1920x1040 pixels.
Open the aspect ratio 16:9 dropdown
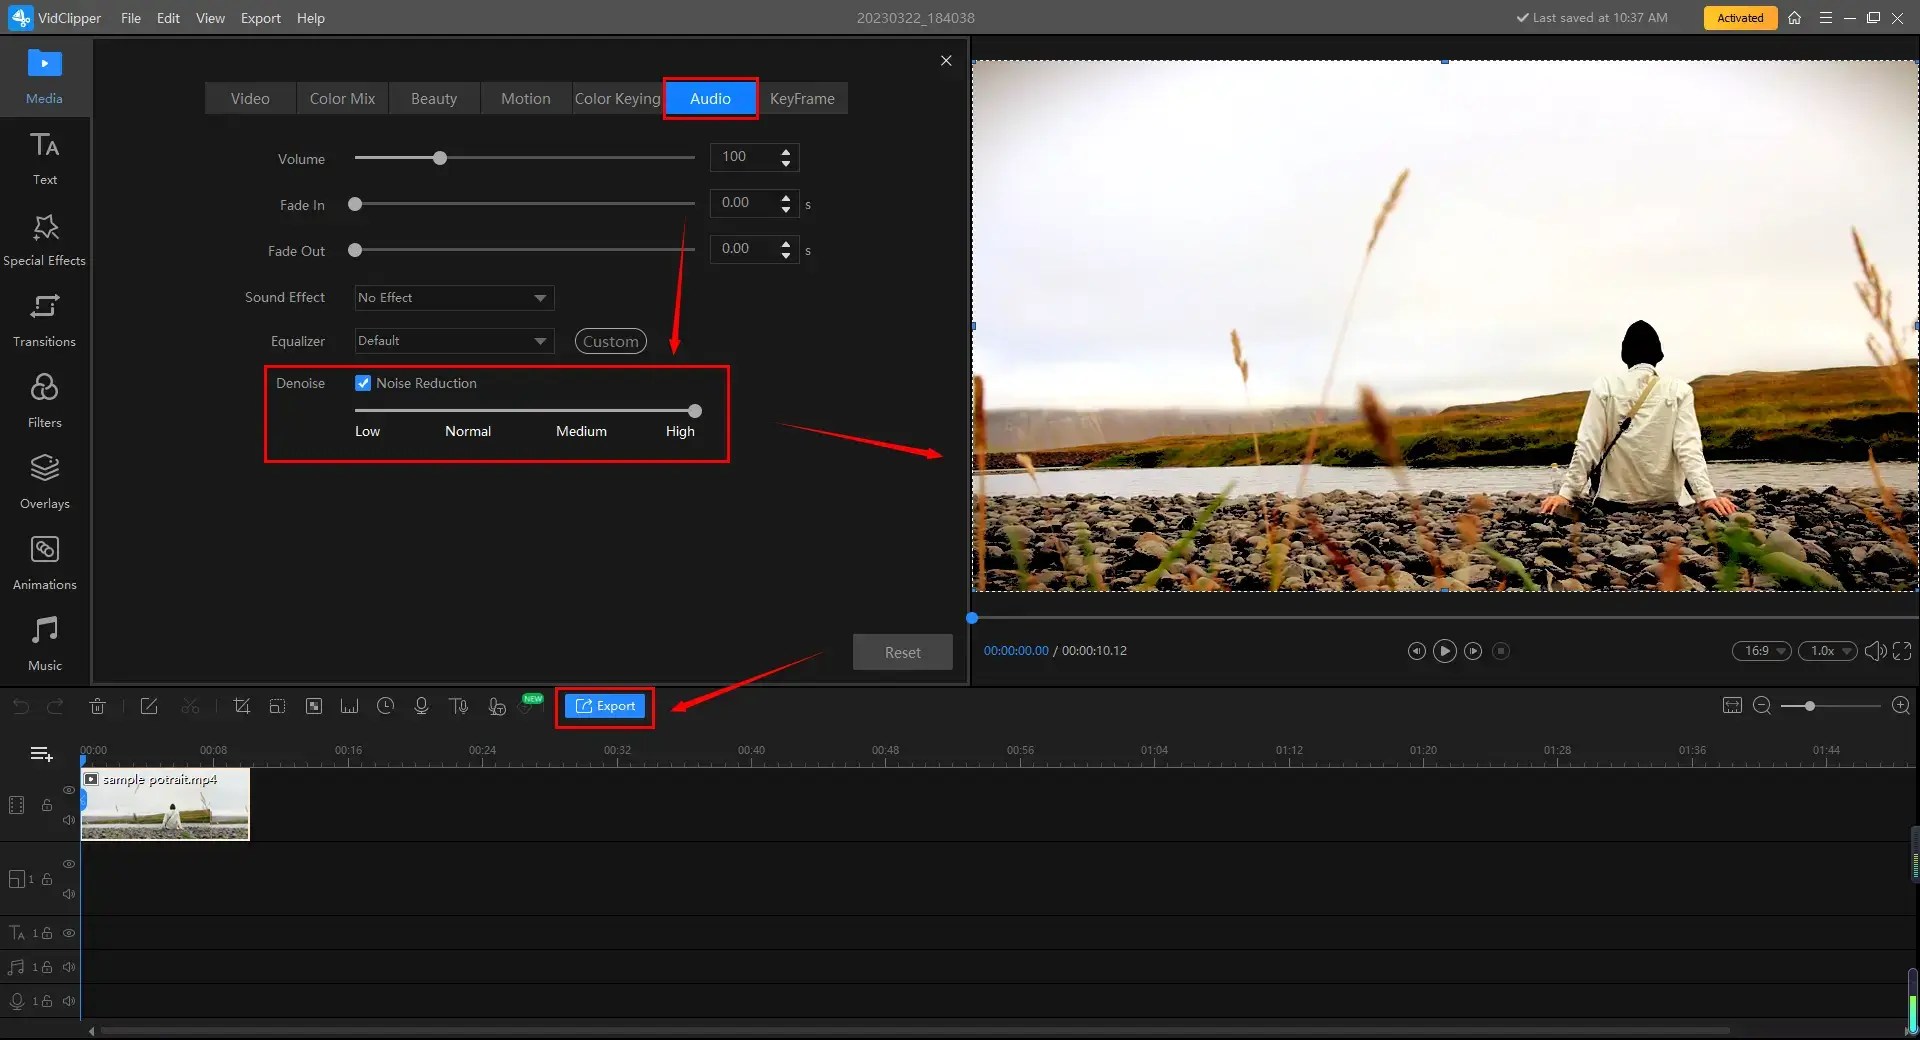(x=1760, y=651)
